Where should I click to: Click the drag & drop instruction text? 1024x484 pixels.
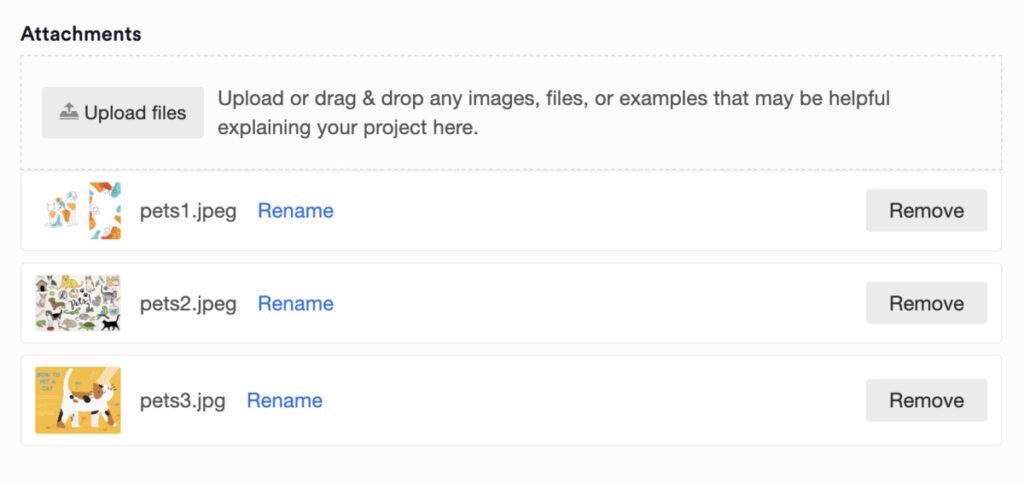(553, 113)
